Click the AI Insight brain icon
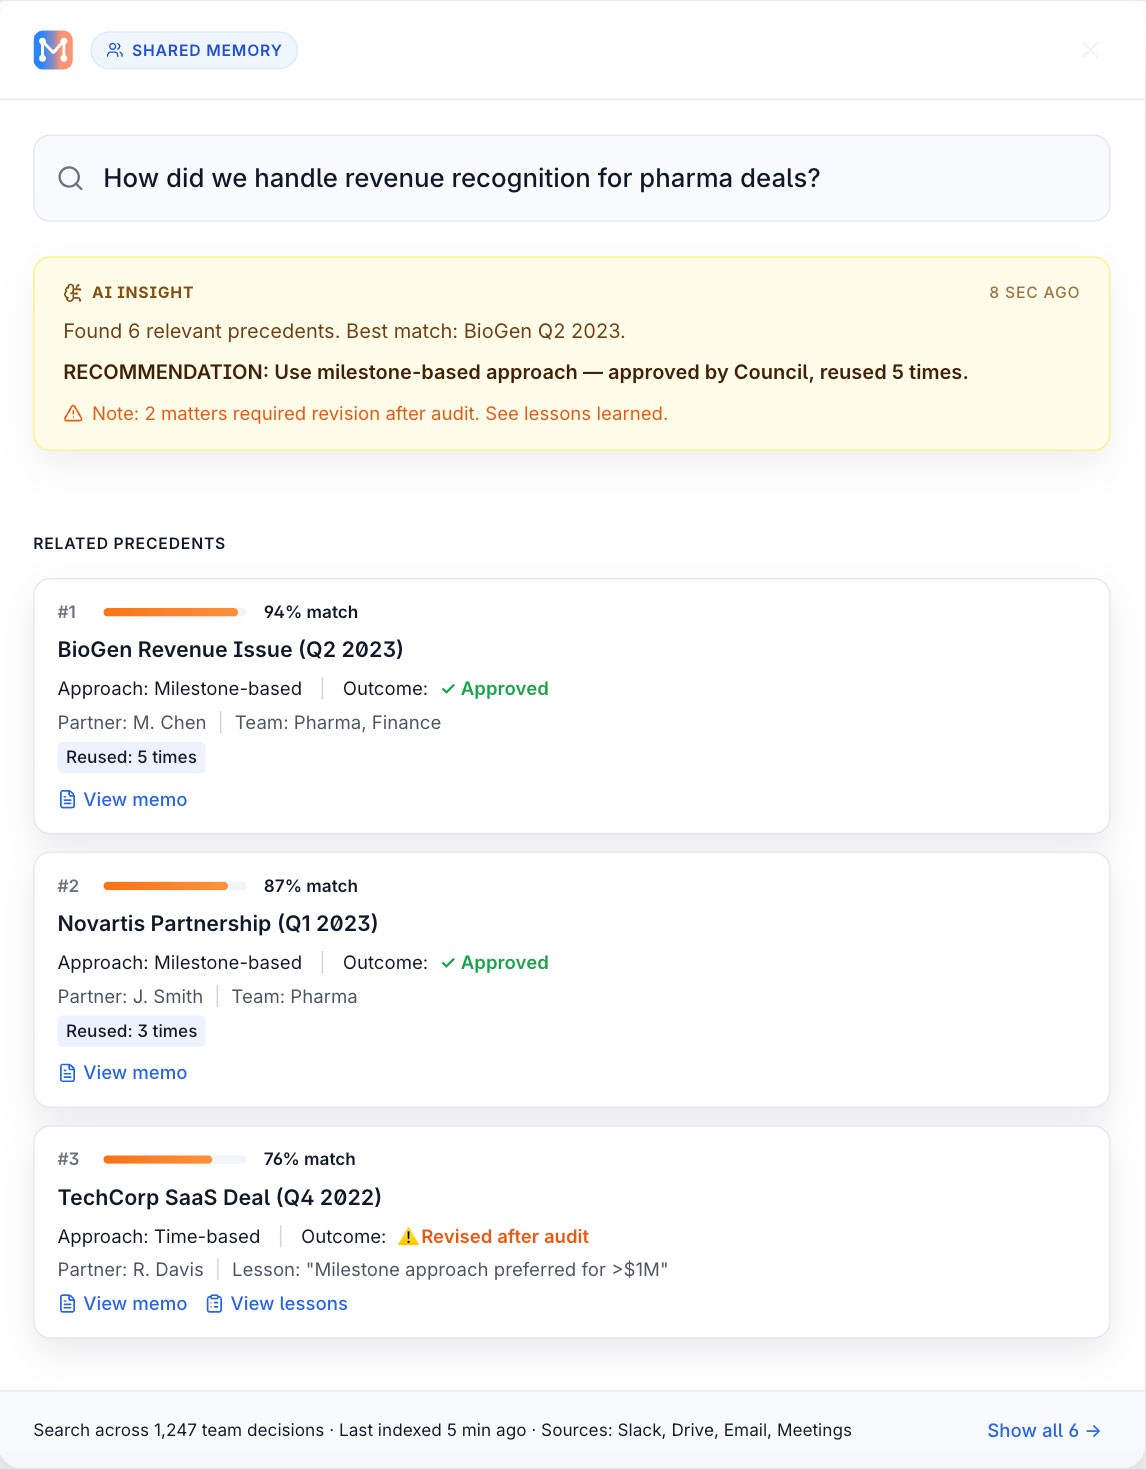The image size is (1146, 1469). pyautogui.click(x=71, y=292)
